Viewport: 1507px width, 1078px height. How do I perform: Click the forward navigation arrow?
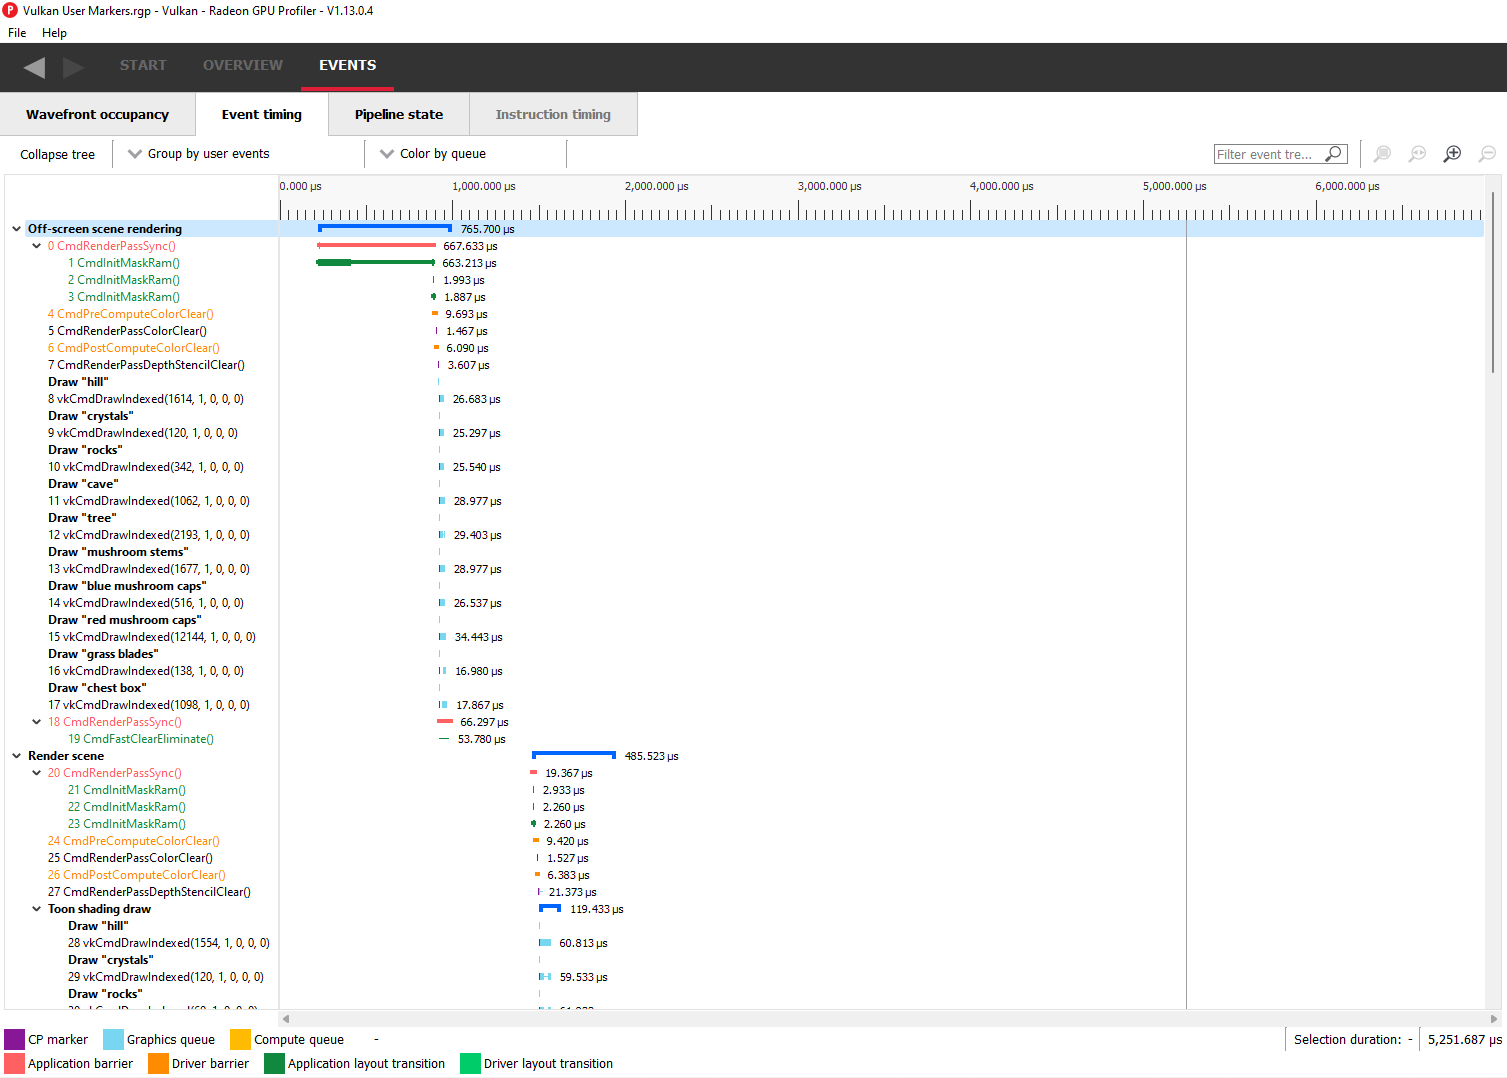73,67
